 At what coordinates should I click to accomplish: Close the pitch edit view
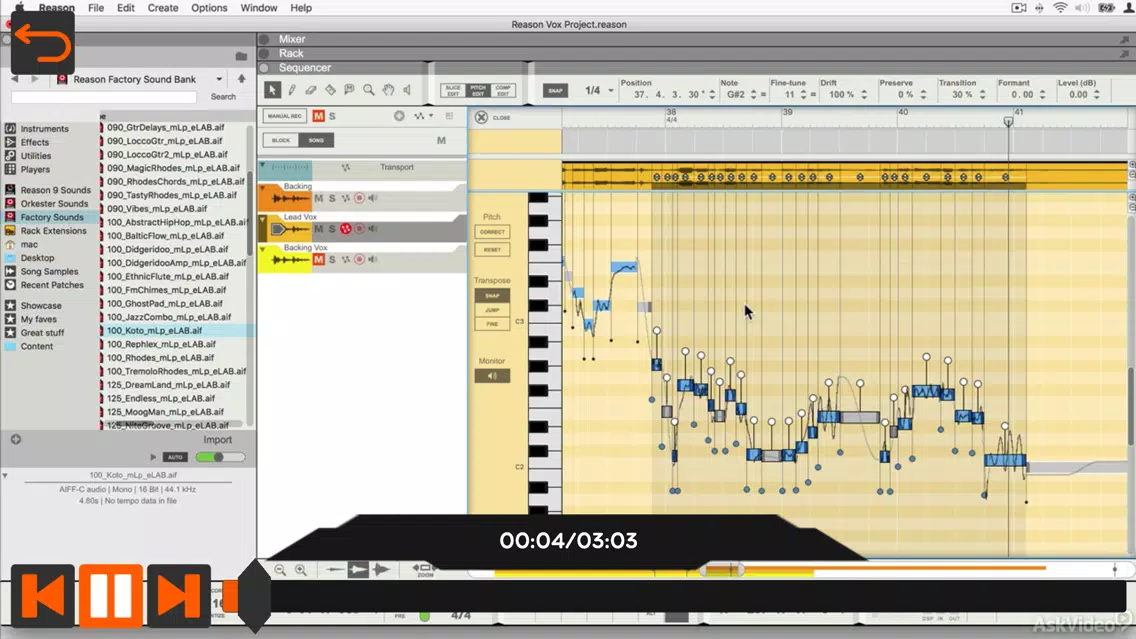coord(481,117)
